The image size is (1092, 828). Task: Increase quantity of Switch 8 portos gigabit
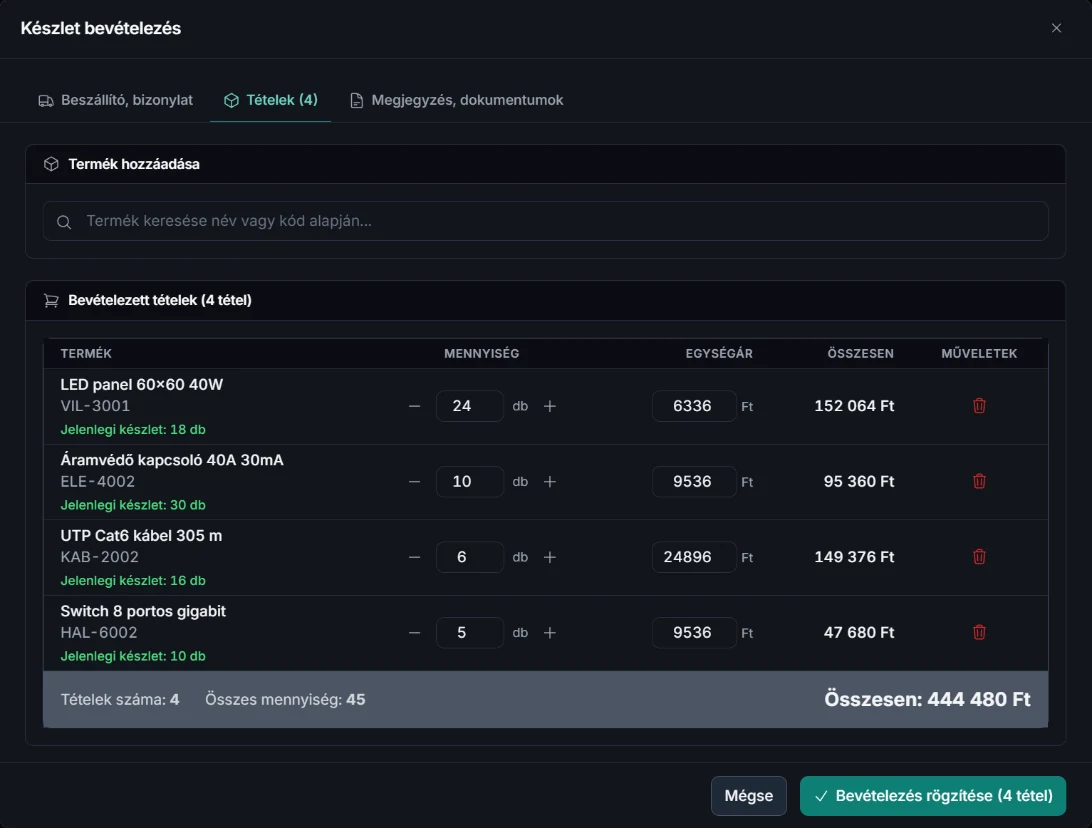tap(549, 632)
